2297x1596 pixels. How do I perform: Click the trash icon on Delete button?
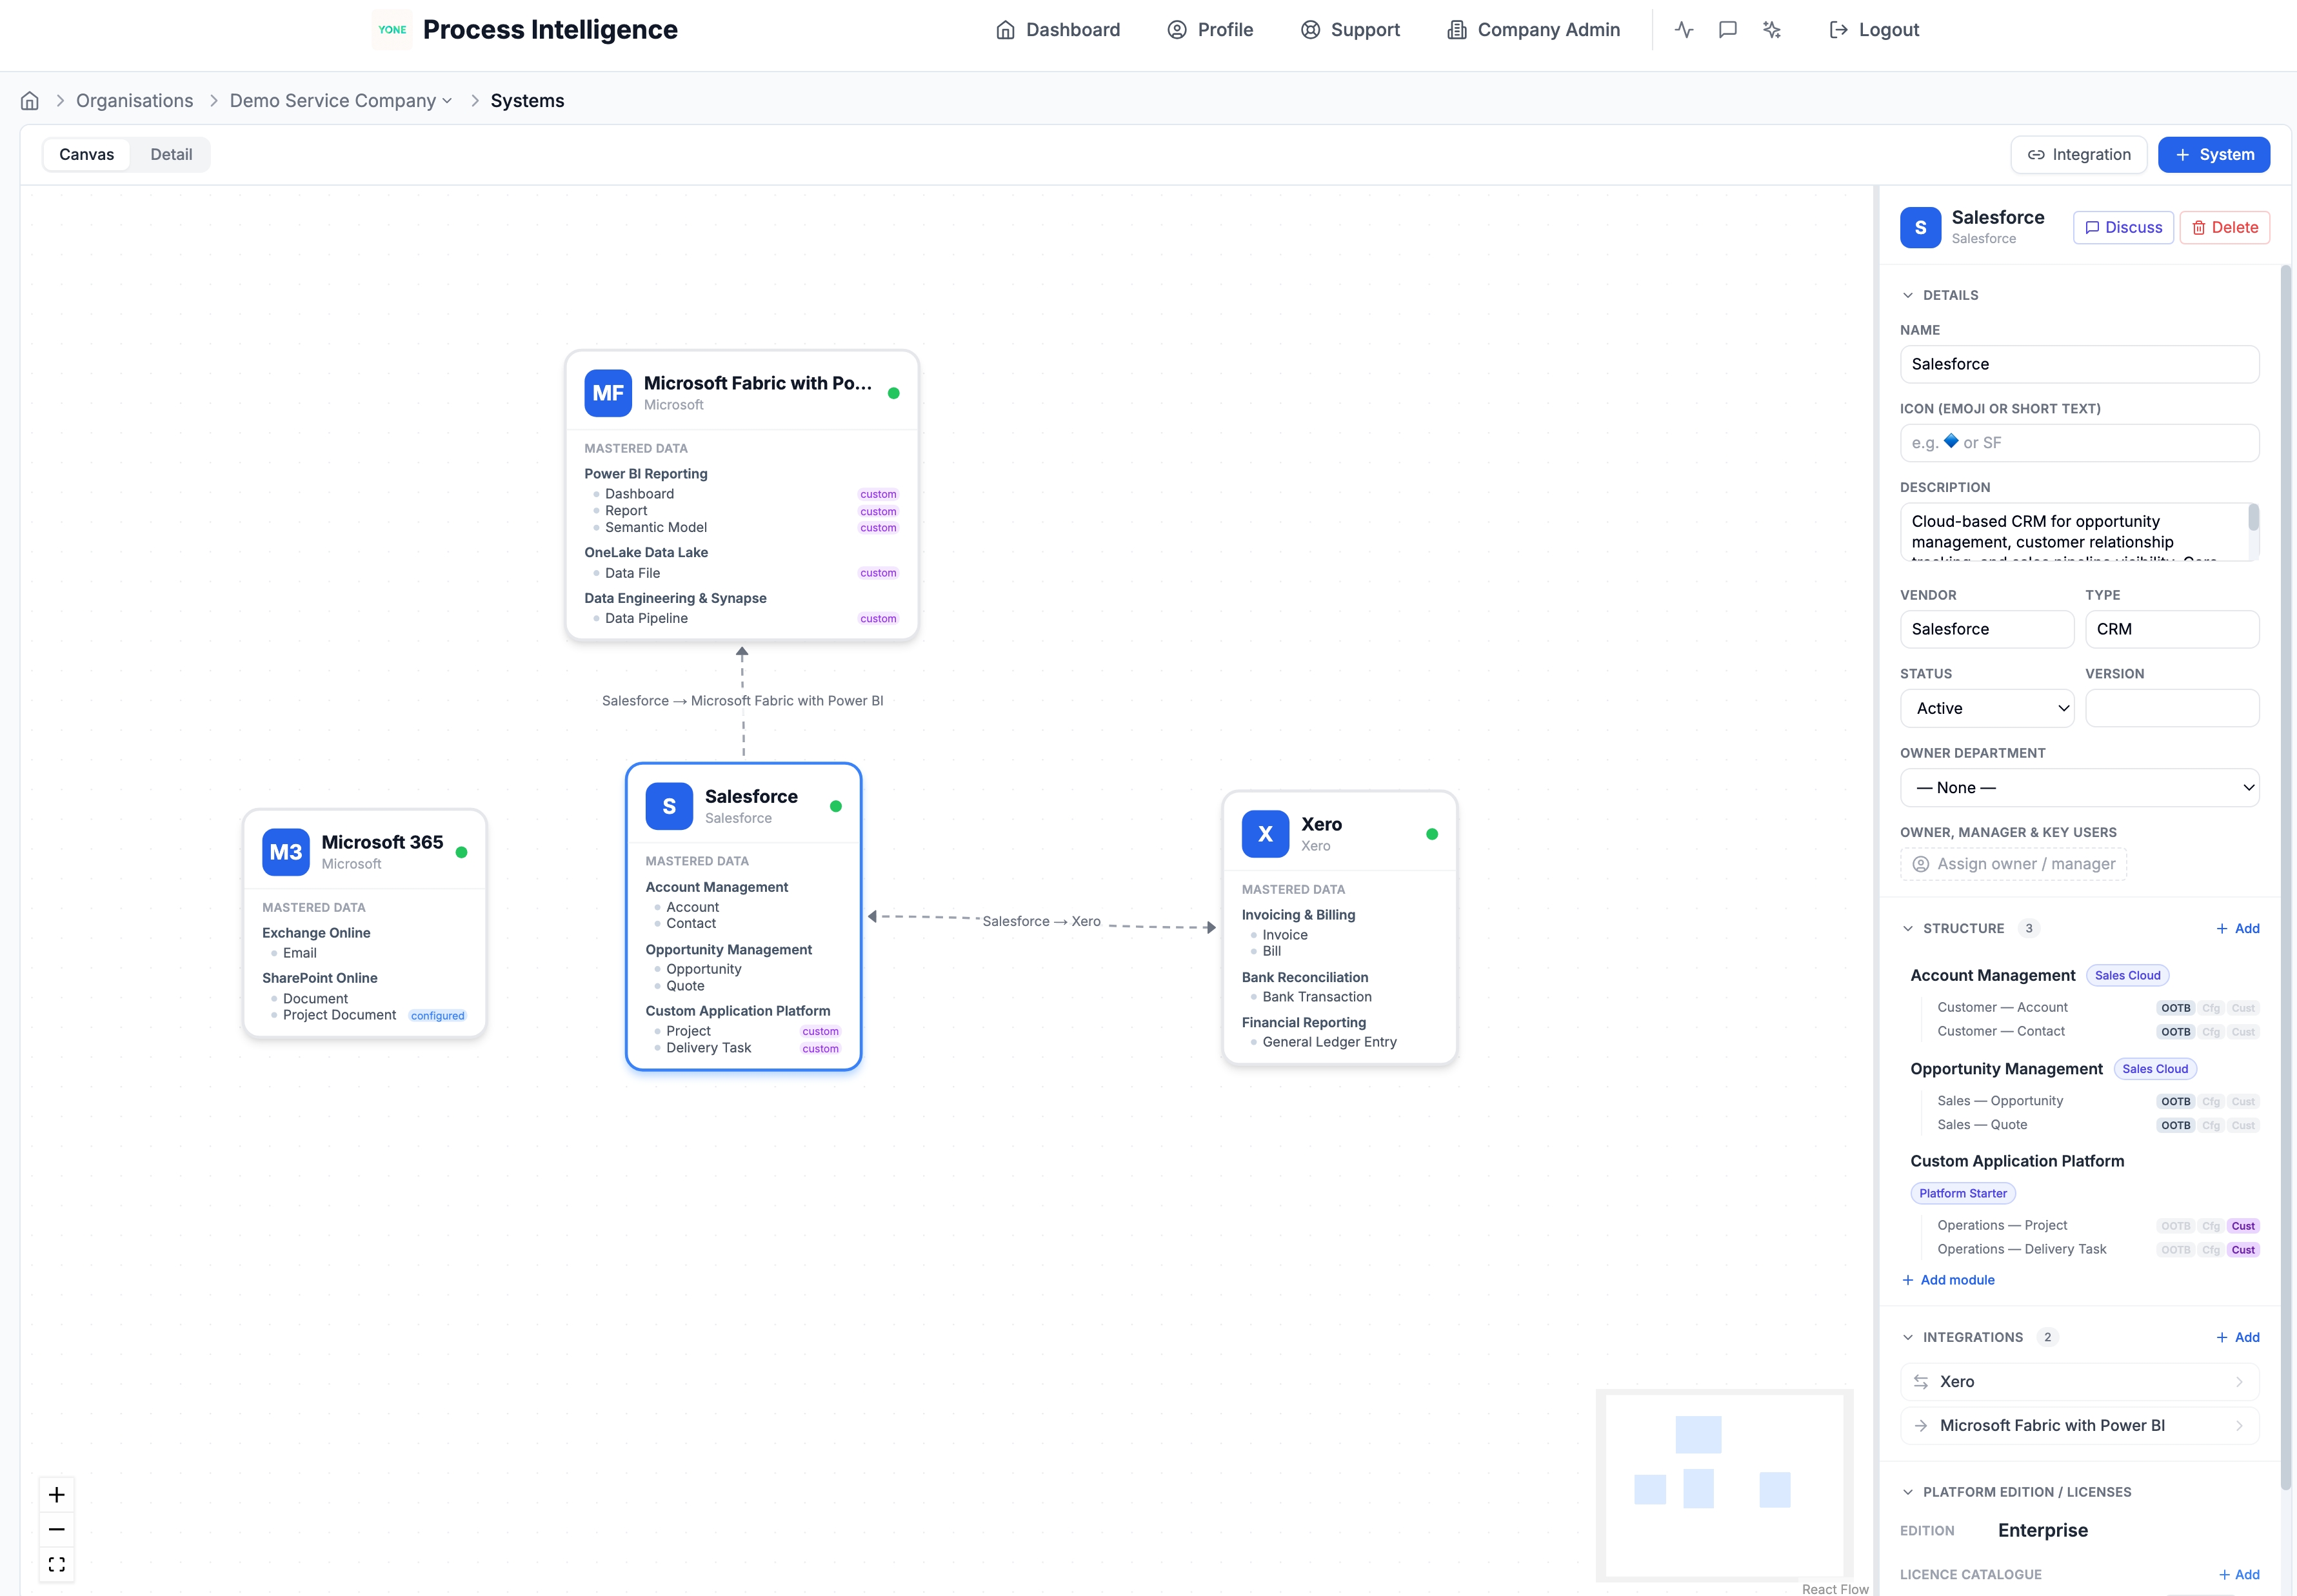tap(2199, 228)
